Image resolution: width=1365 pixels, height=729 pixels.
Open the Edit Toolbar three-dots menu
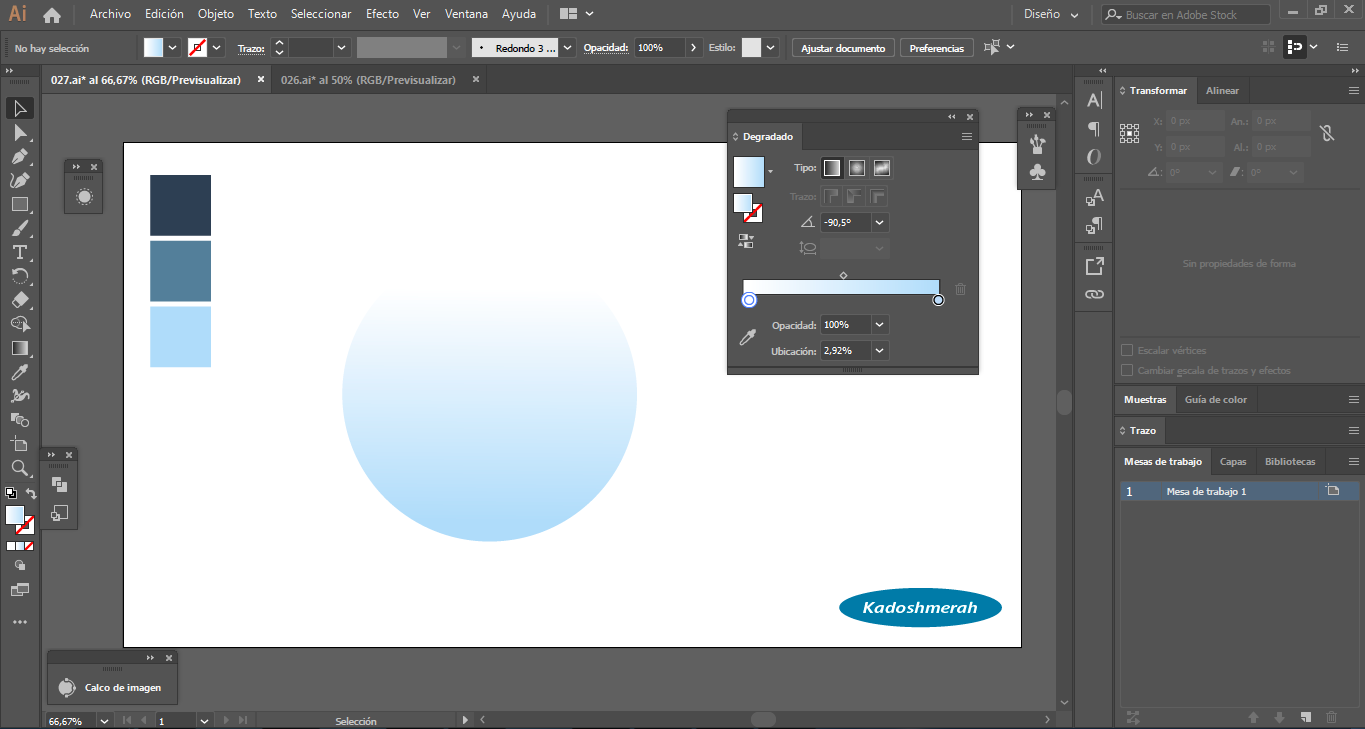[x=20, y=622]
